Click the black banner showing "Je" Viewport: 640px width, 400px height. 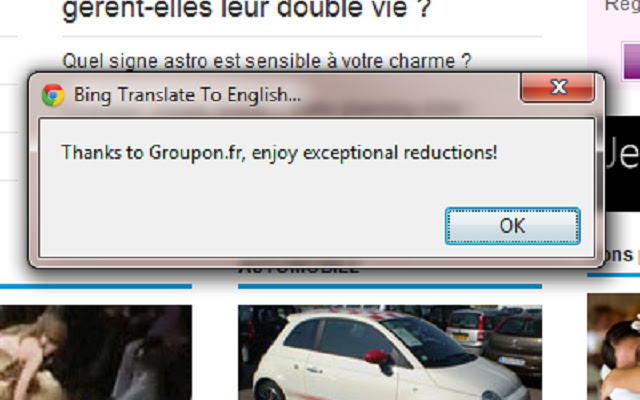[622, 163]
